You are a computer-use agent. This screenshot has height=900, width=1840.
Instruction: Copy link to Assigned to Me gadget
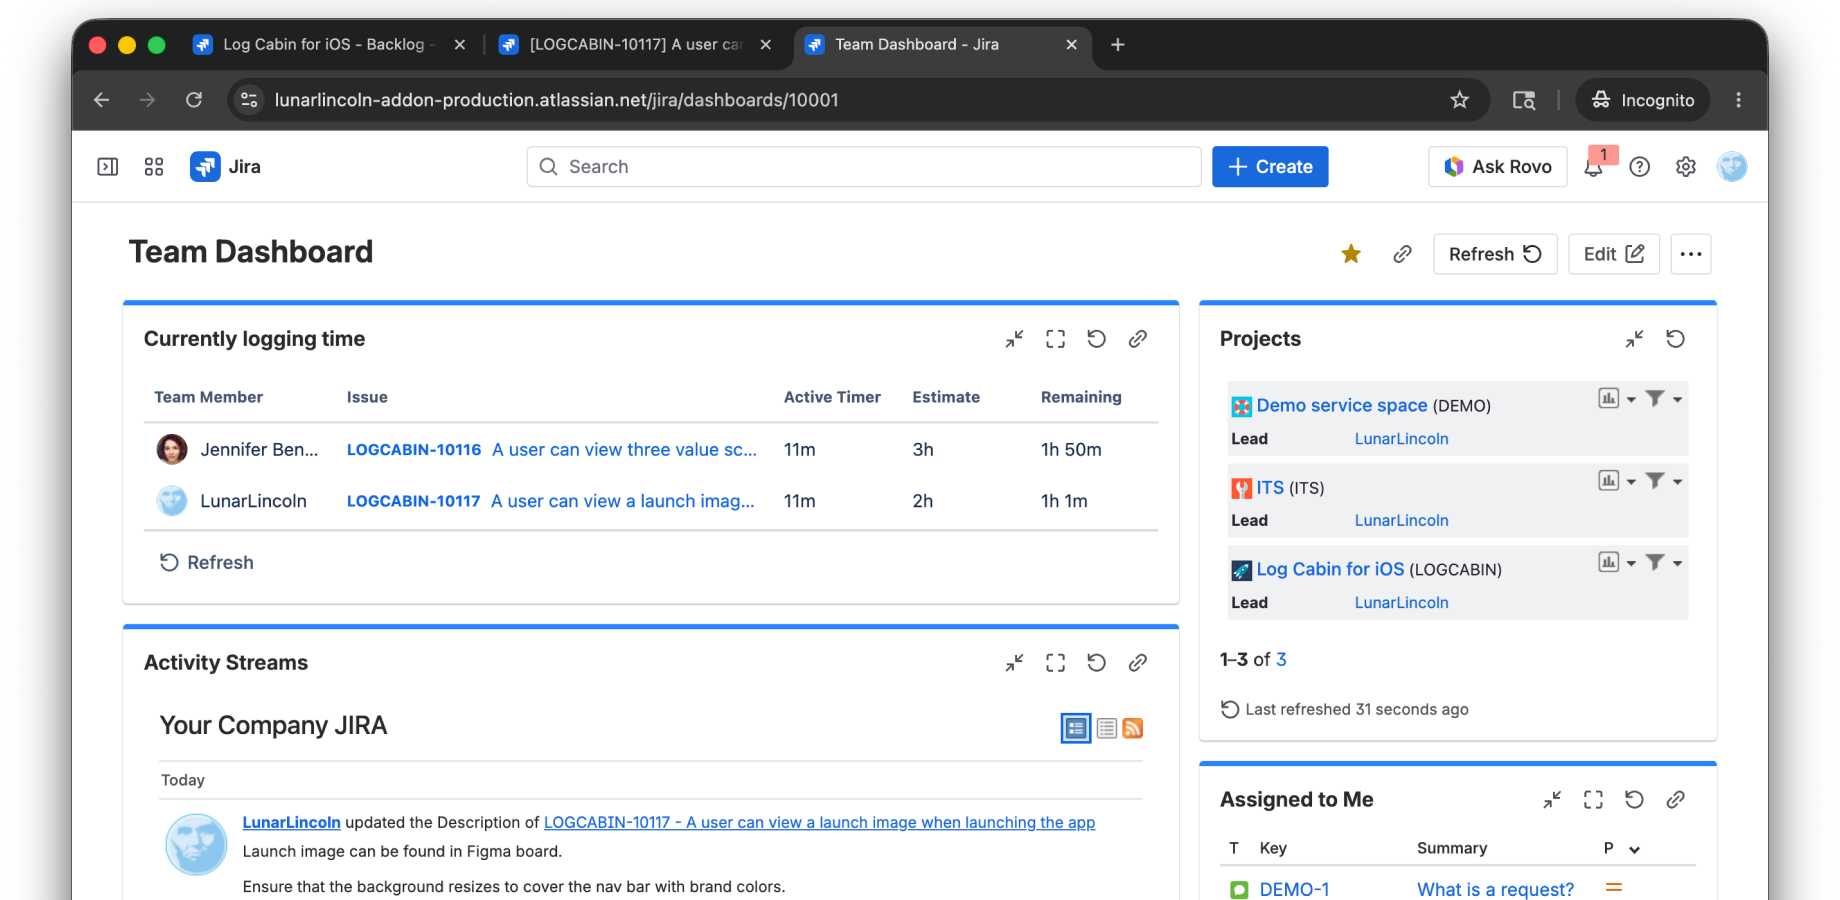tap(1676, 800)
